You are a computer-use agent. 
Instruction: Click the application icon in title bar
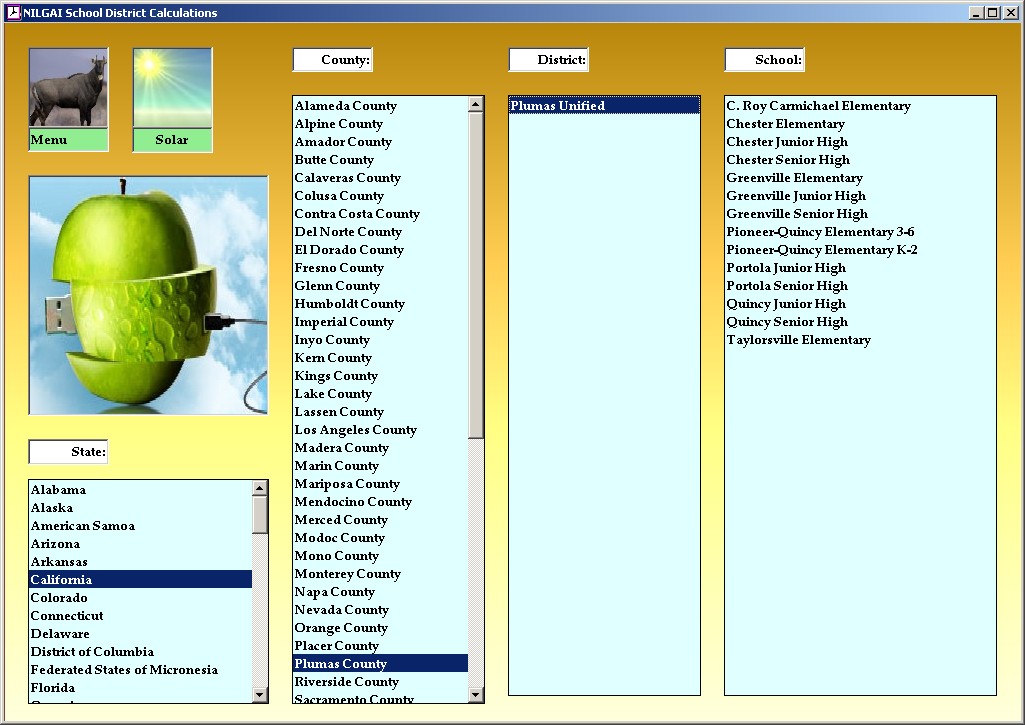13,13
